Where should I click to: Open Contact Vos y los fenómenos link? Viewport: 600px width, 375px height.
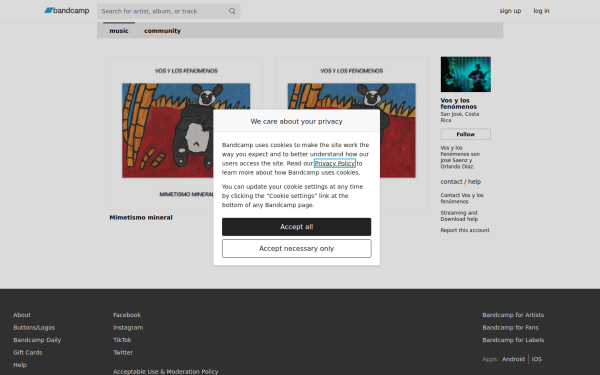point(462,198)
